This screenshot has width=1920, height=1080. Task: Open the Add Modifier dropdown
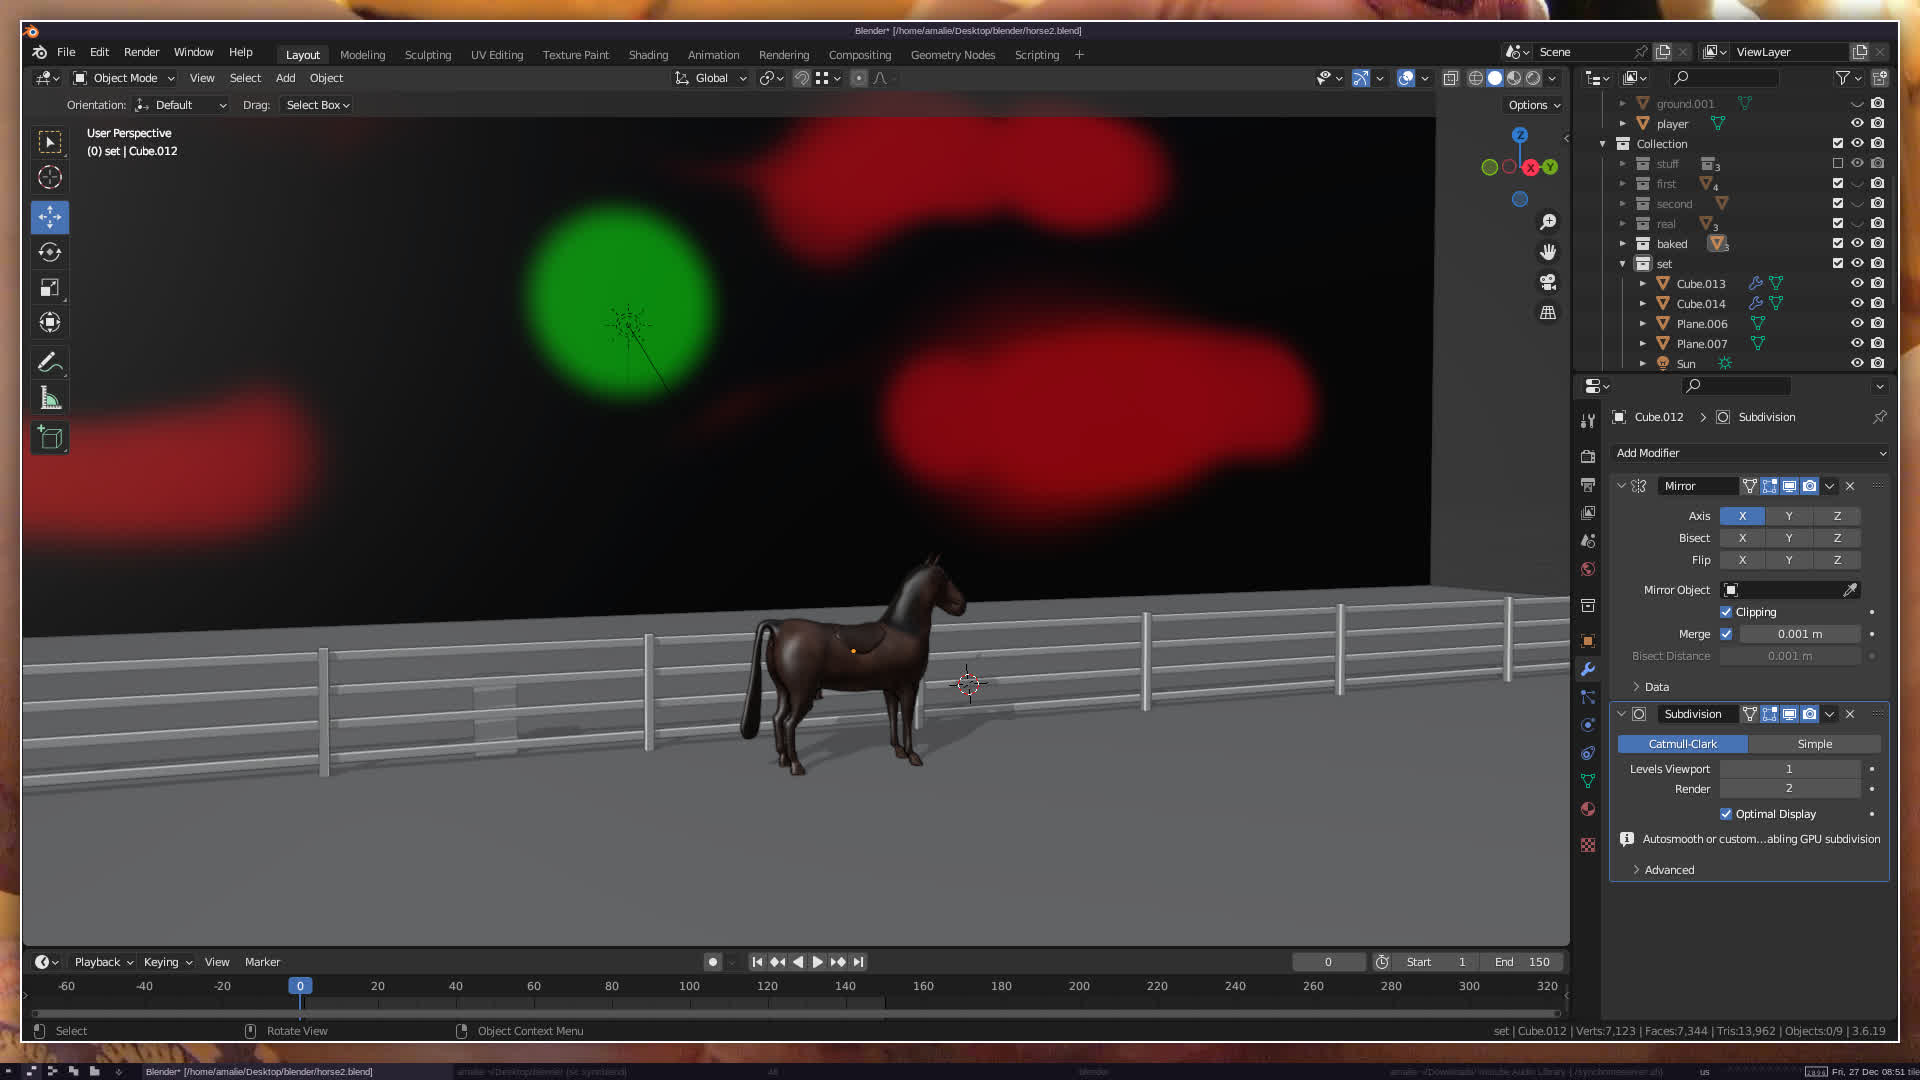(1750, 453)
